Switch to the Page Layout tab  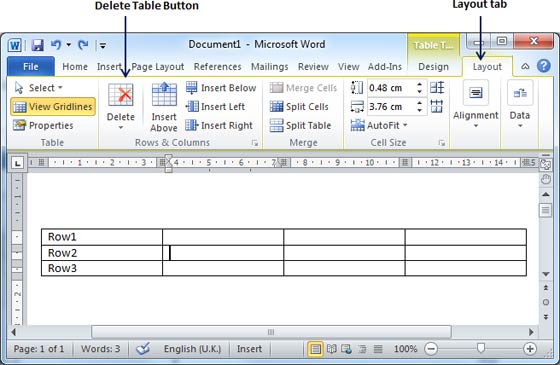click(158, 66)
